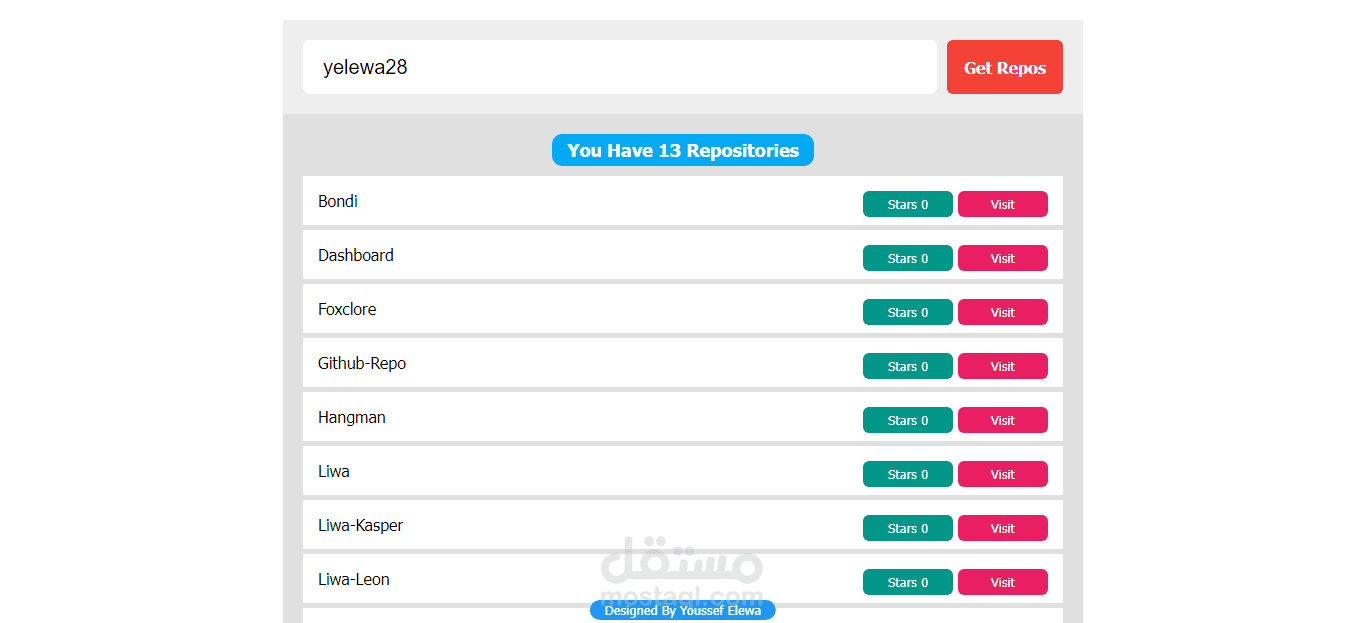Click the Get Repos button

click(x=1004, y=67)
